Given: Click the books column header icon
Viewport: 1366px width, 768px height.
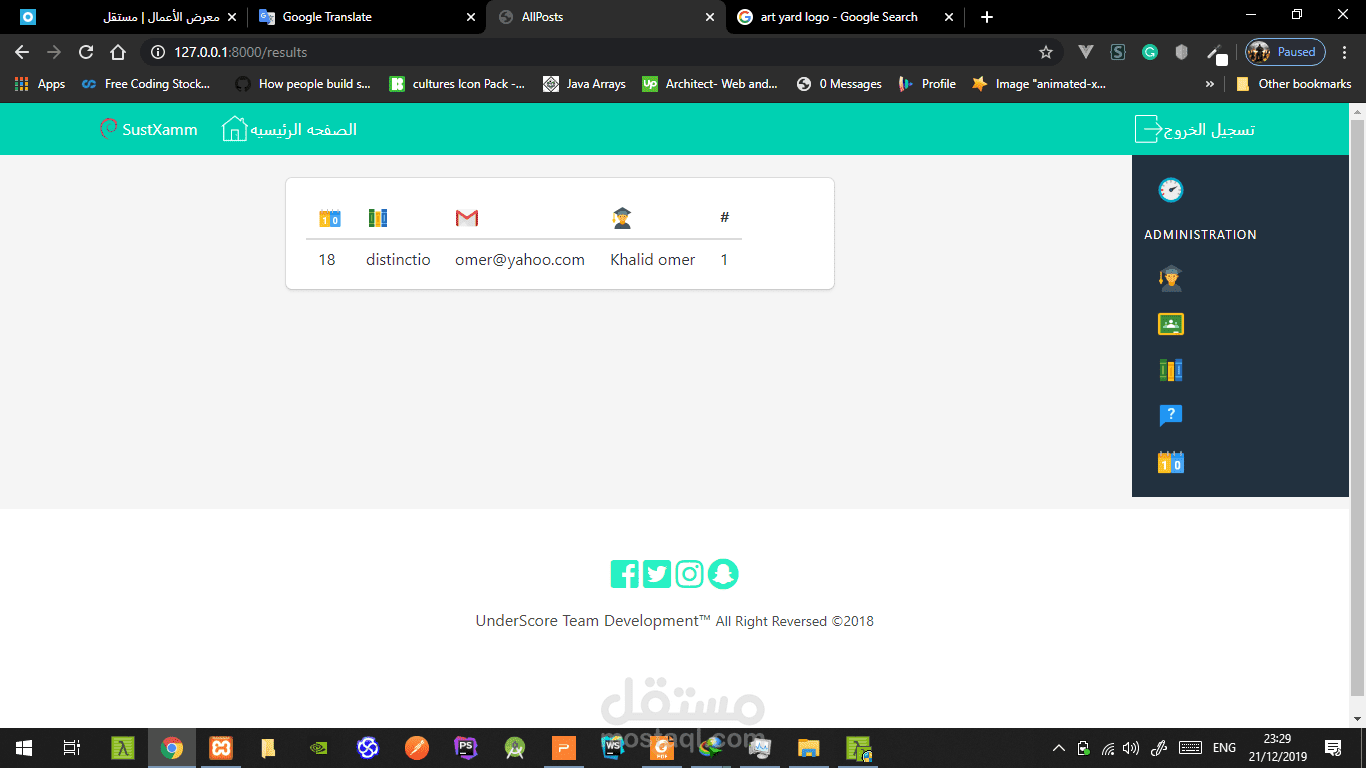Looking at the screenshot, I should (x=378, y=218).
